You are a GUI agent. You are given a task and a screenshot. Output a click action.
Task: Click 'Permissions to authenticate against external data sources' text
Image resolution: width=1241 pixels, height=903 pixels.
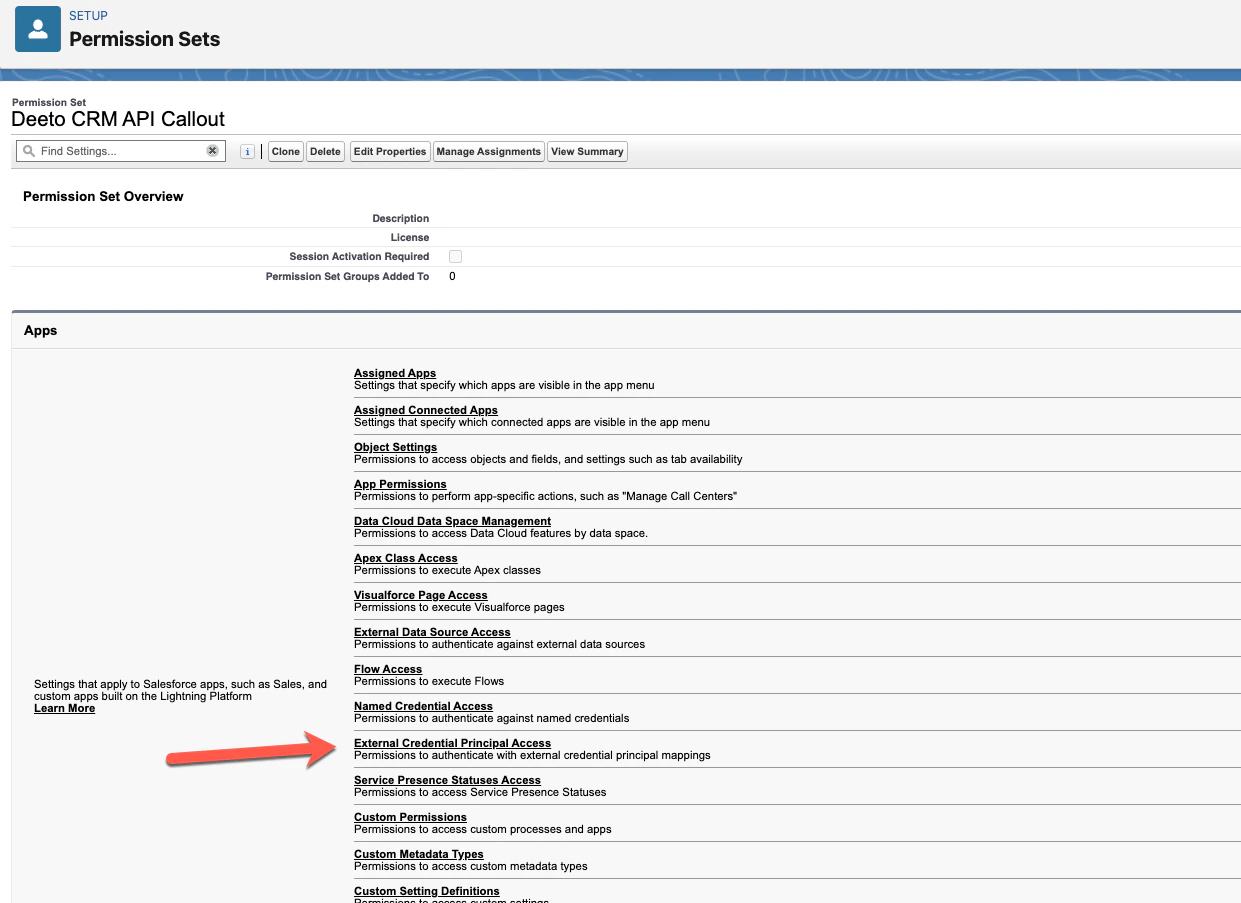499,644
